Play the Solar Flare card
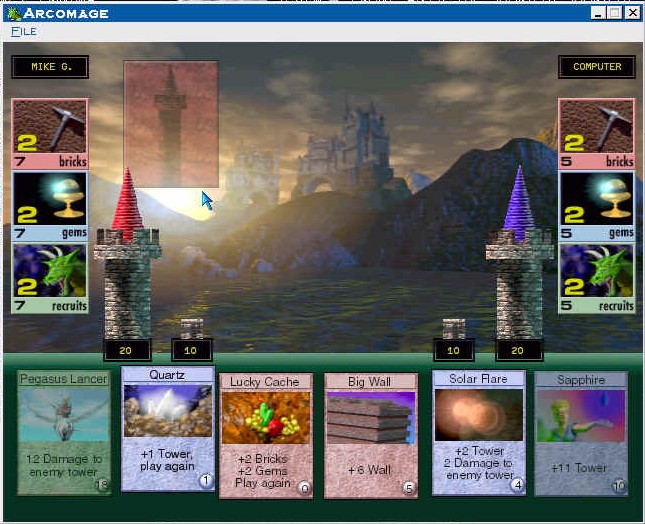The image size is (645, 524). click(479, 433)
